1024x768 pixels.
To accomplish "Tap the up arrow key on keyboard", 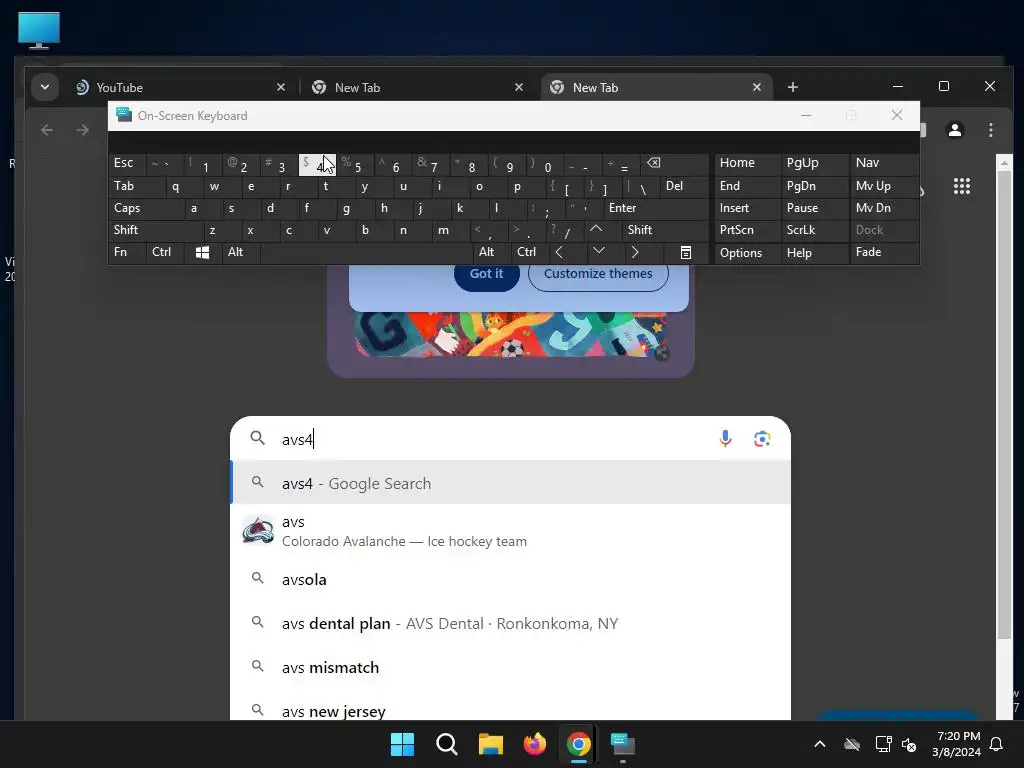I will coord(596,229).
